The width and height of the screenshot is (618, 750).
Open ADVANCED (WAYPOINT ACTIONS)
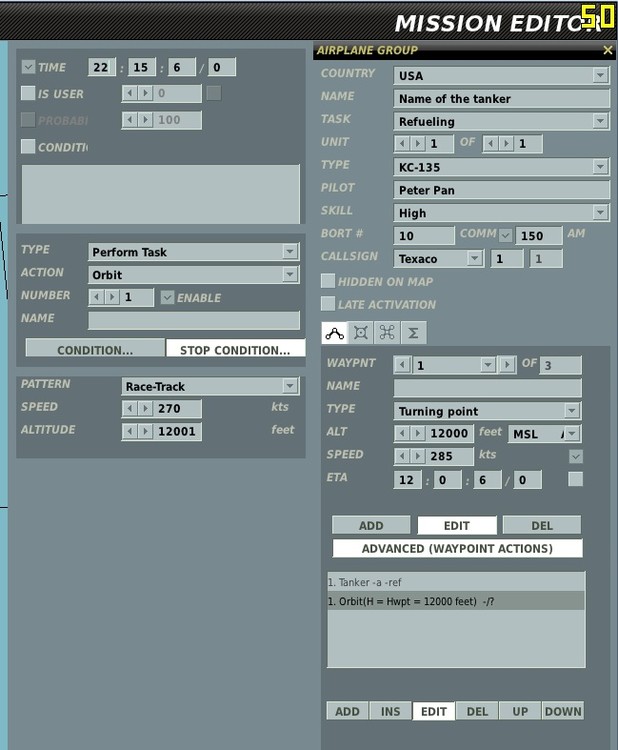[x=457, y=548]
